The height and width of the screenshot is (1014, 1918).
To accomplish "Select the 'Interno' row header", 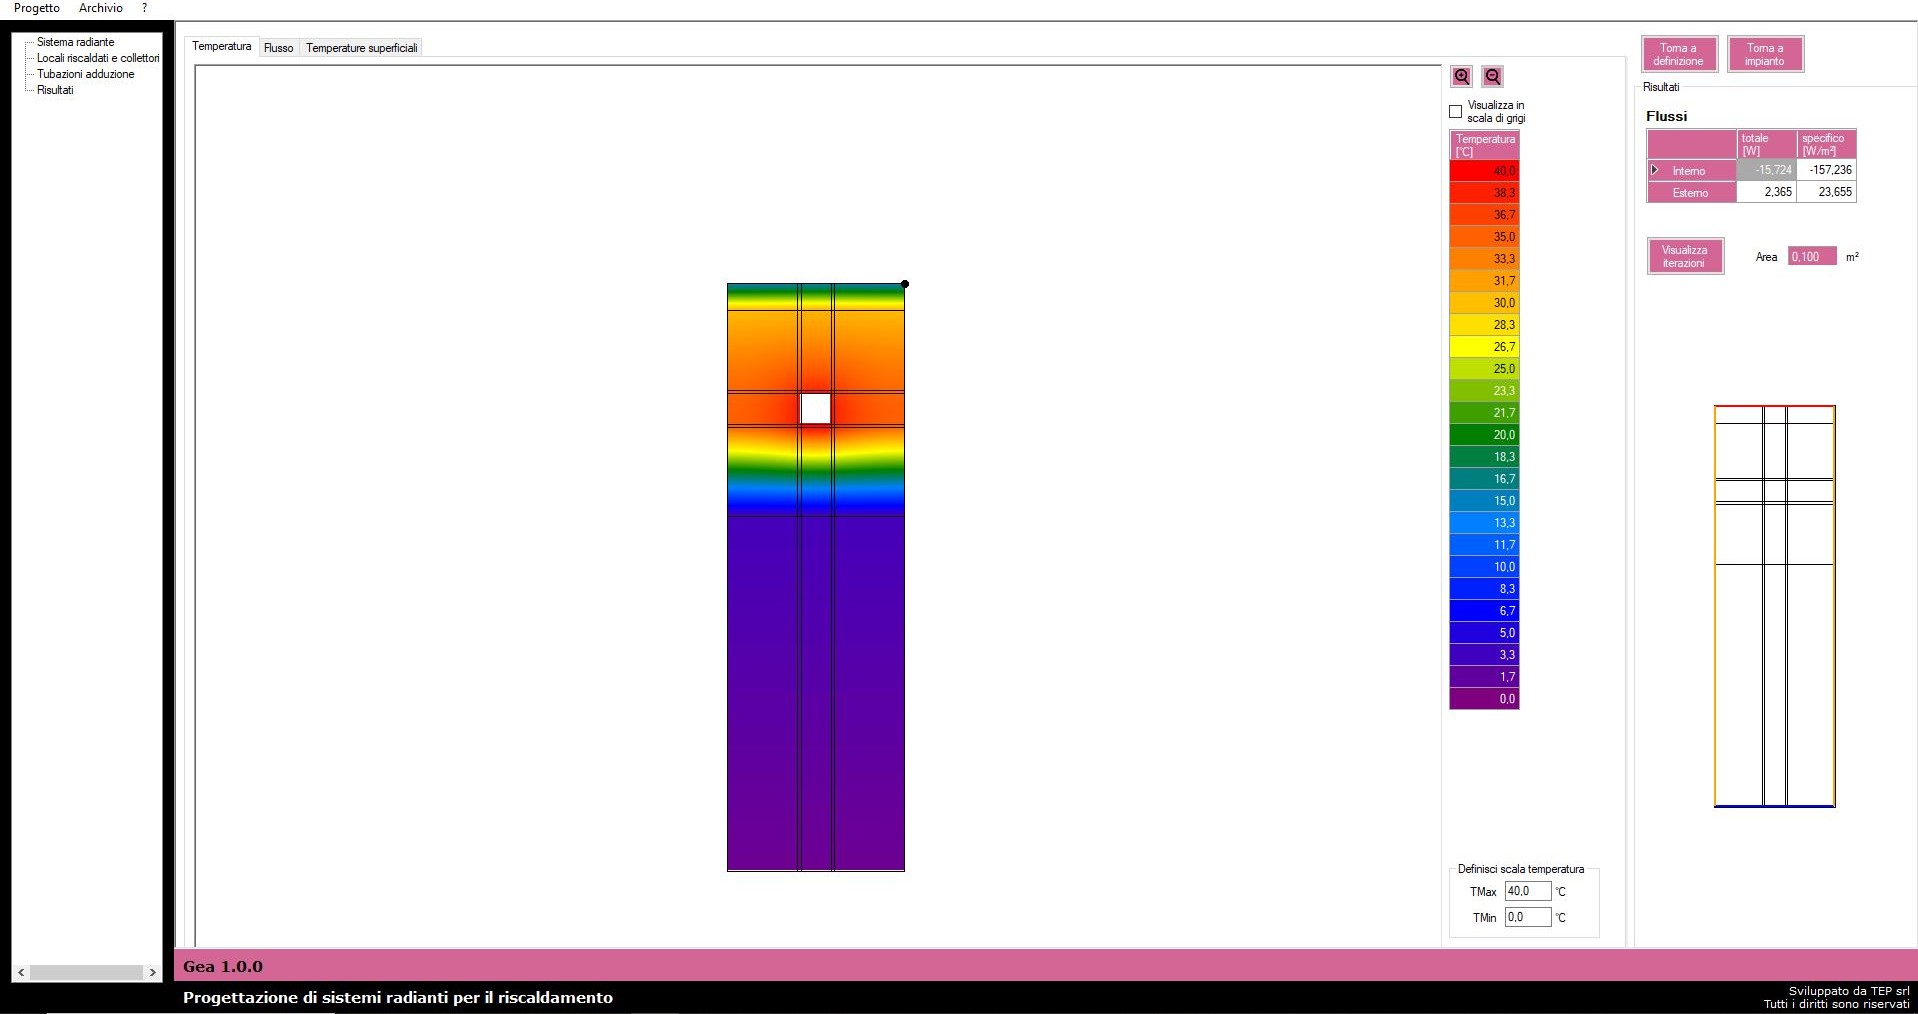I will click(1692, 171).
